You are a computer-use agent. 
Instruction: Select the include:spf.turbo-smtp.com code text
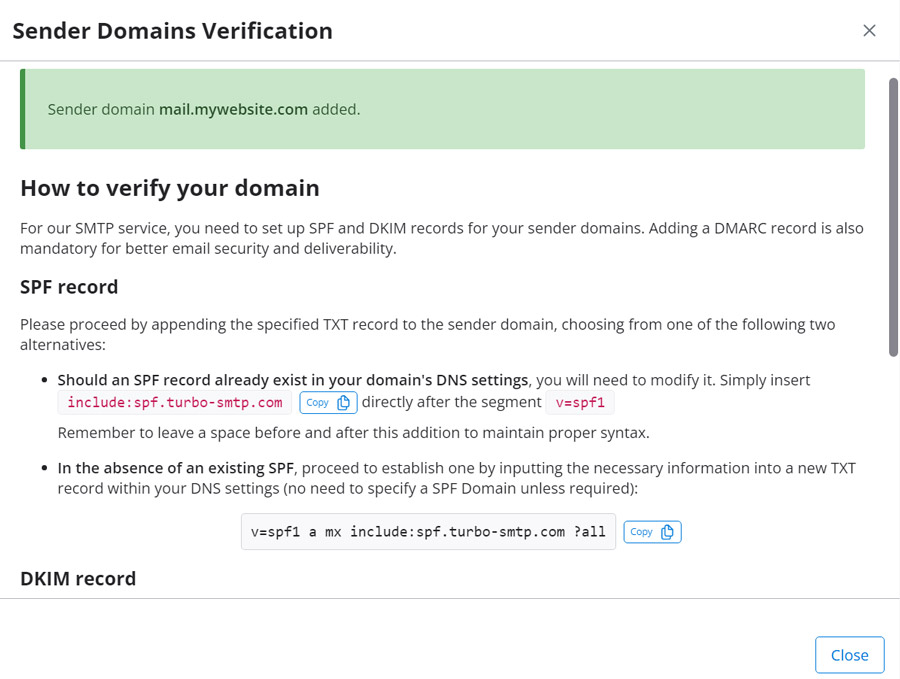pyautogui.click(x=174, y=402)
